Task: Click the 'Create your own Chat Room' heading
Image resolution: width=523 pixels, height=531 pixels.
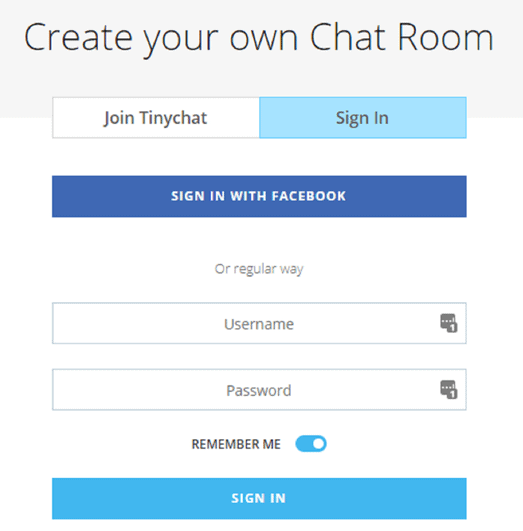Action: pos(259,38)
